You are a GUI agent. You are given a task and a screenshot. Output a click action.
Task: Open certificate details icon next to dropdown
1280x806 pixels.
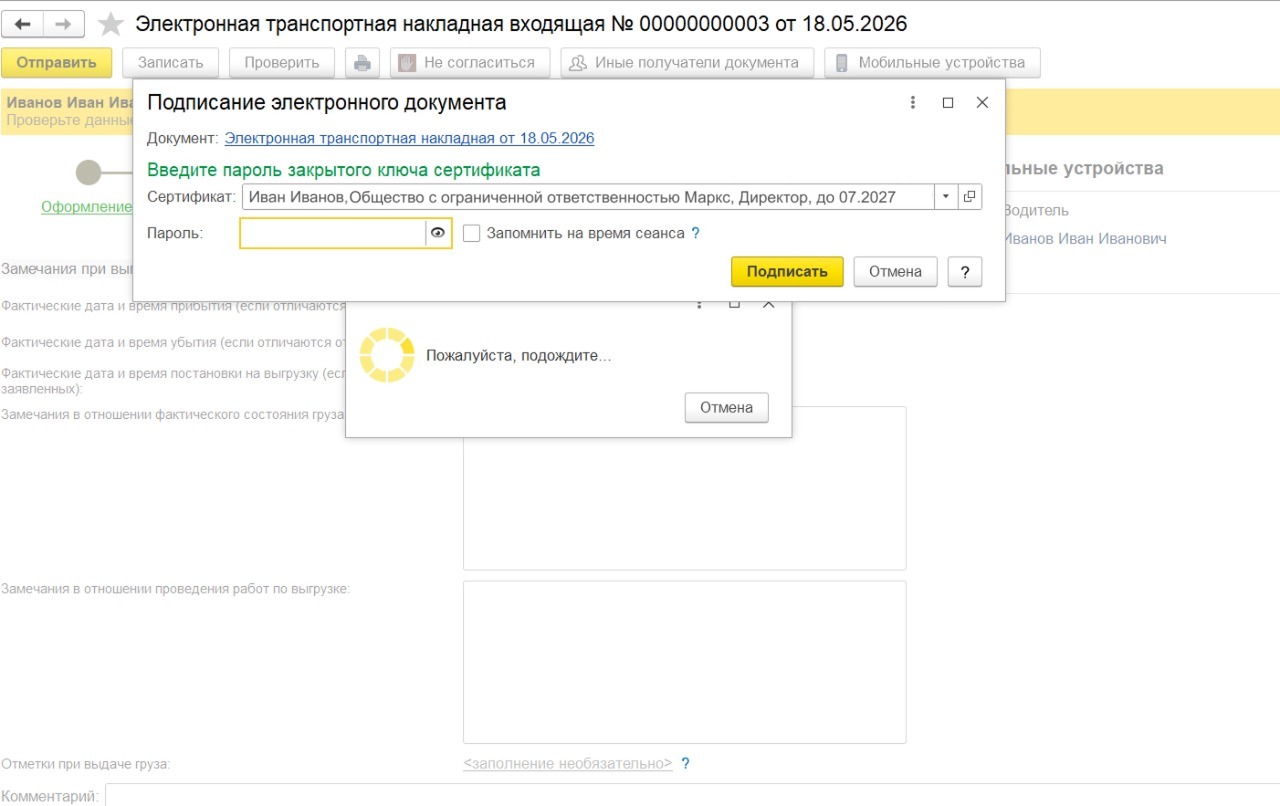click(x=969, y=197)
